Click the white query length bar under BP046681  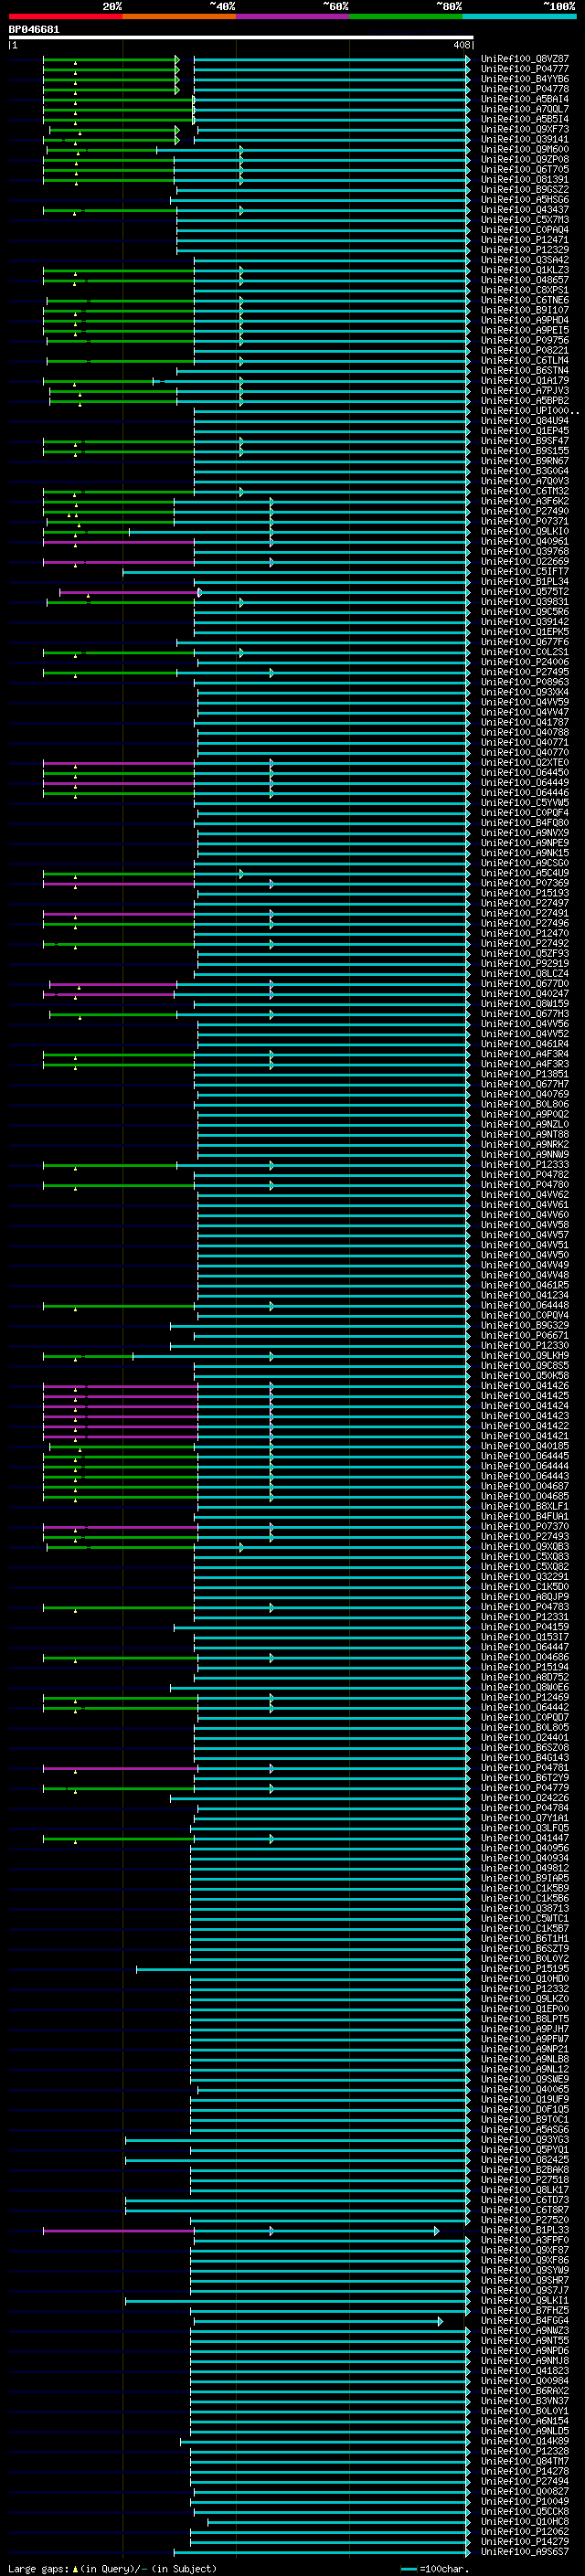pyautogui.click(x=241, y=37)
